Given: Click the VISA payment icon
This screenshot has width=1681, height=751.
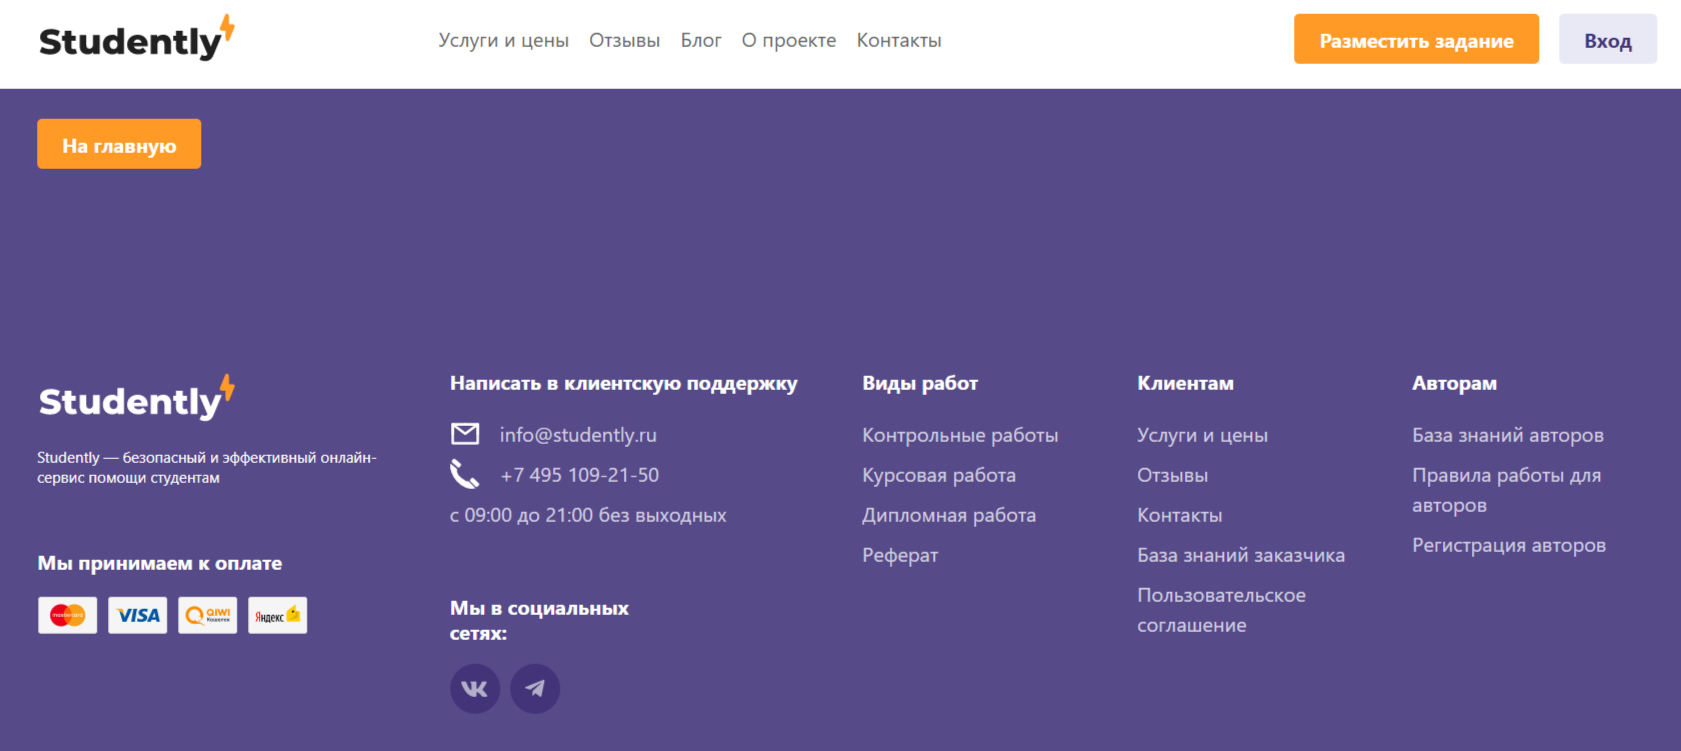Looking at the screenshot, I should [x=138, y=615].
